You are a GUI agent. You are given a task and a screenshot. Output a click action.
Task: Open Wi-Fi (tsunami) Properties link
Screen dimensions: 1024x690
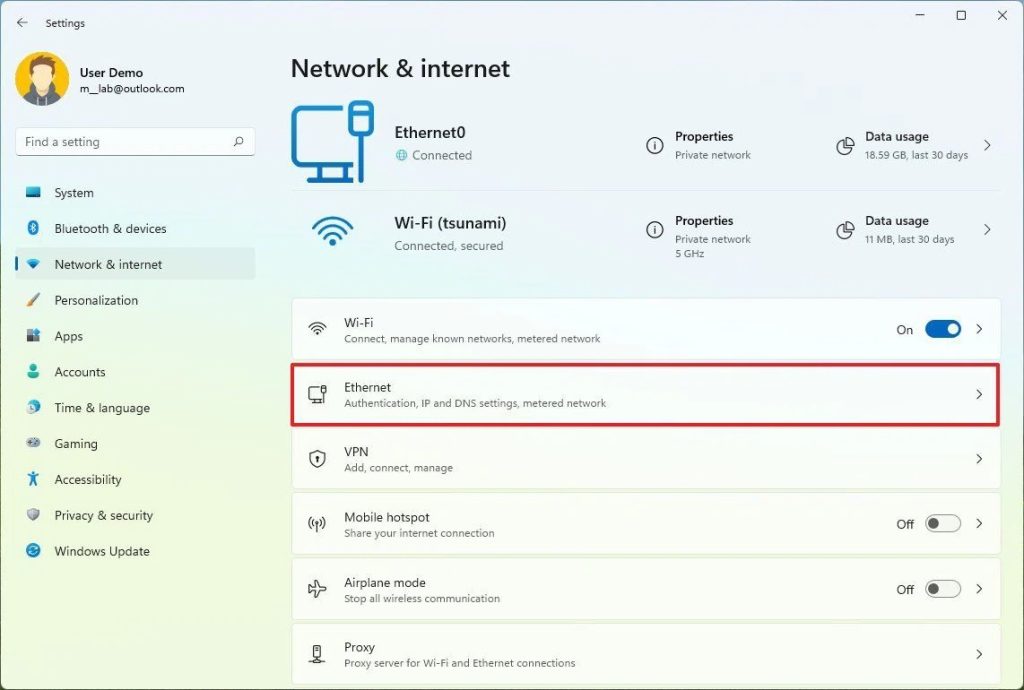coord(704,221)
